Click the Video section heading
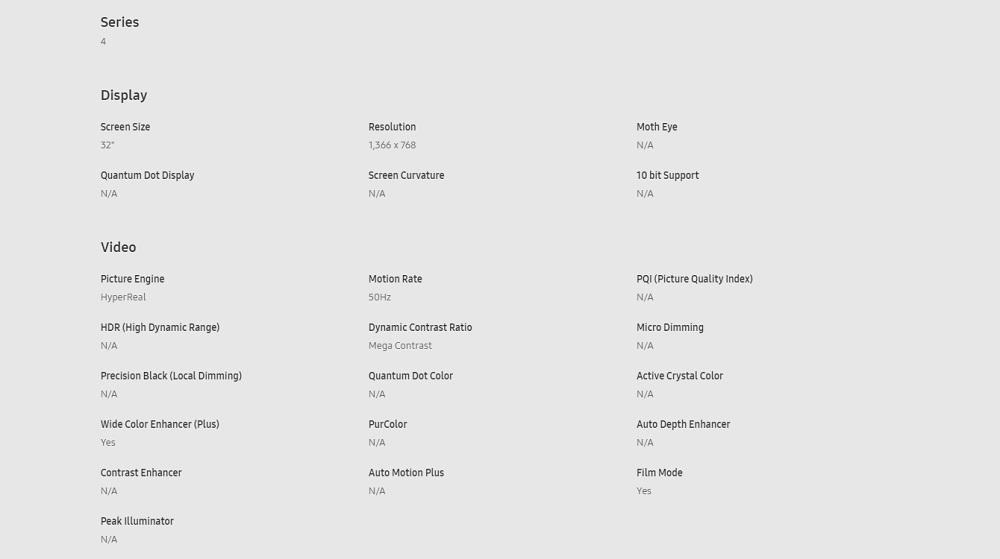This screenshot has height=559, width=1000. 118,247
